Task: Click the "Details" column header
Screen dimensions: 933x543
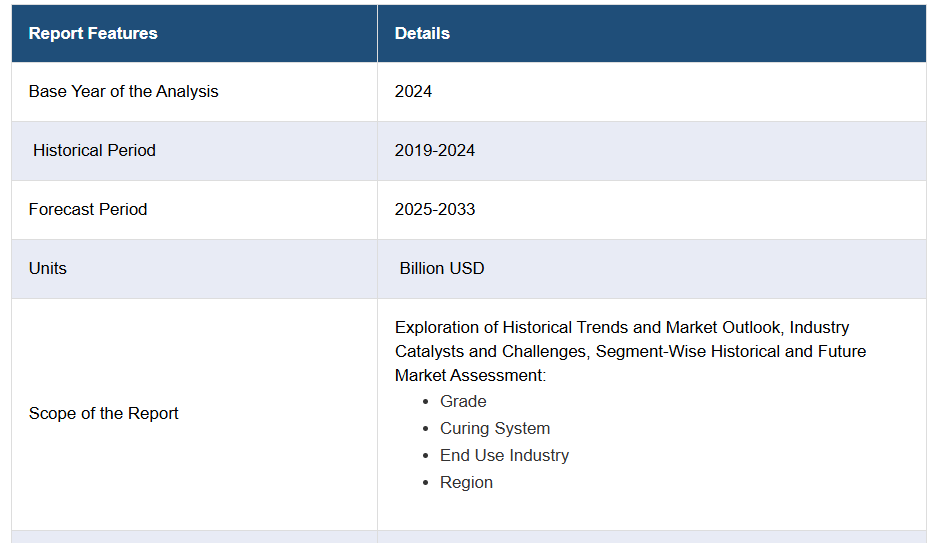Action: click(x=422, y=33)
